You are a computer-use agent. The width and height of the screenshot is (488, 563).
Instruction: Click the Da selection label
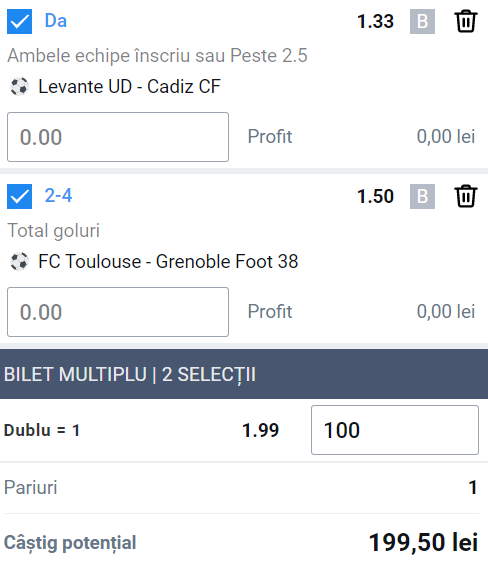point(56,20)
